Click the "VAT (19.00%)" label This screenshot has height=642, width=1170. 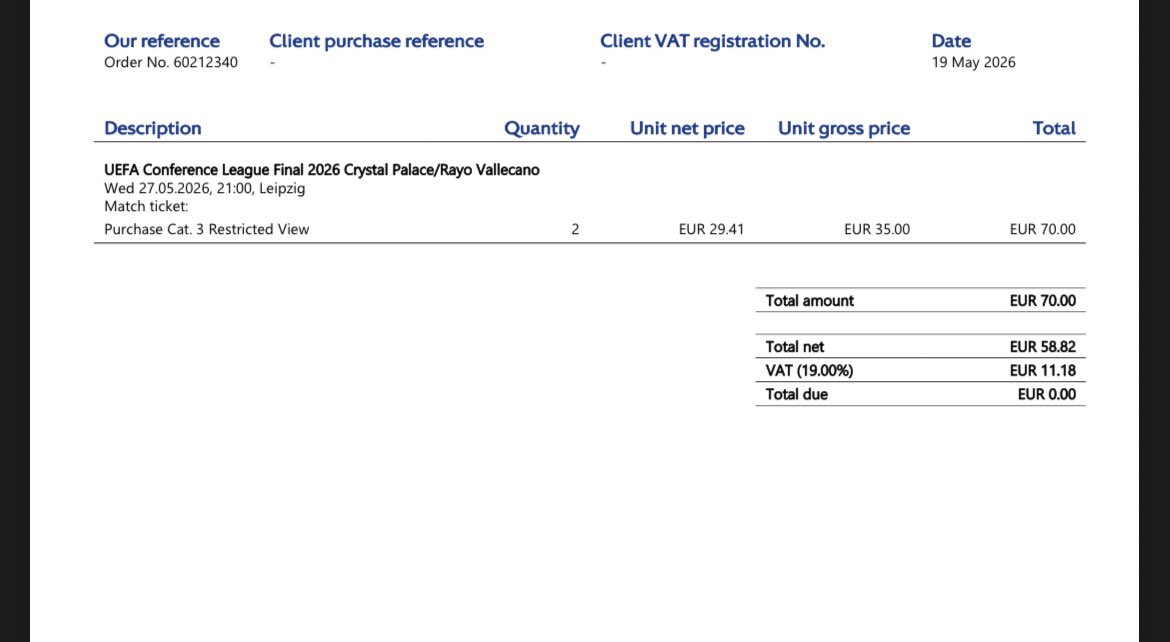pyautogui.click(x=809, y=371)
